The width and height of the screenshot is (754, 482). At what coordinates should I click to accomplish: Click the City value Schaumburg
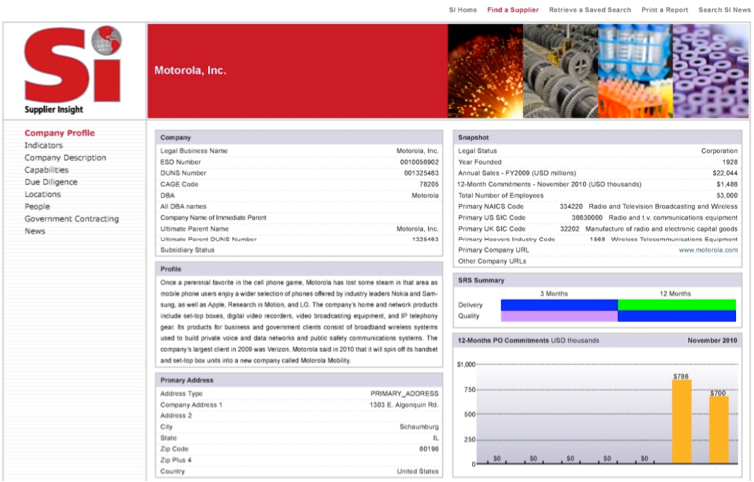click(419, 427)
